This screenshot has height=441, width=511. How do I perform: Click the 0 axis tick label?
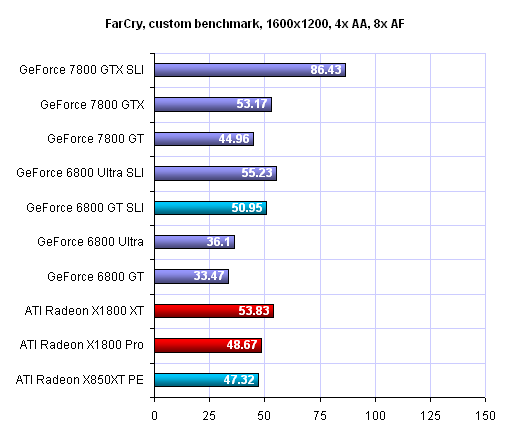[154, 416]
